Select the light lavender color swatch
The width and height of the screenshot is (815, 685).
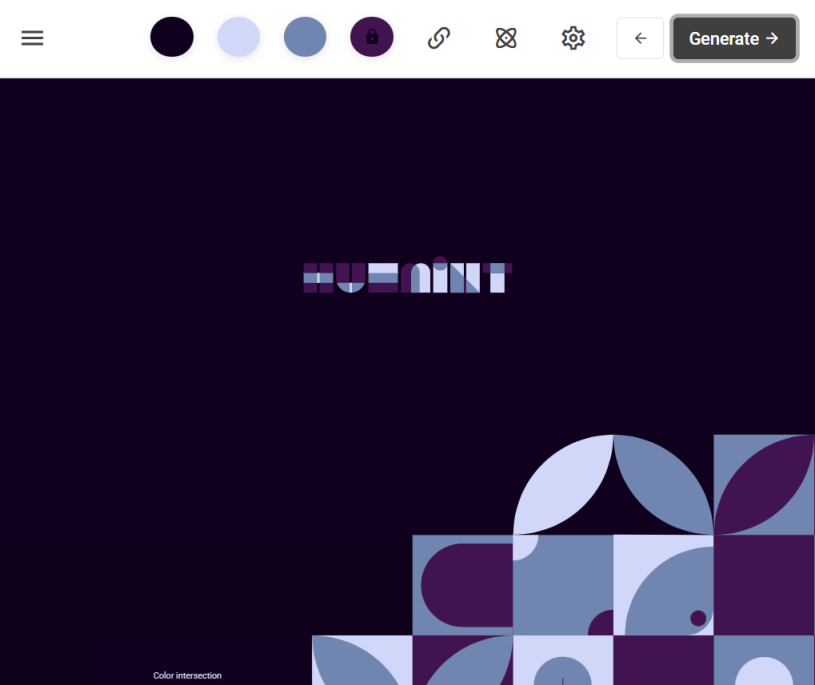pos(239,38)
